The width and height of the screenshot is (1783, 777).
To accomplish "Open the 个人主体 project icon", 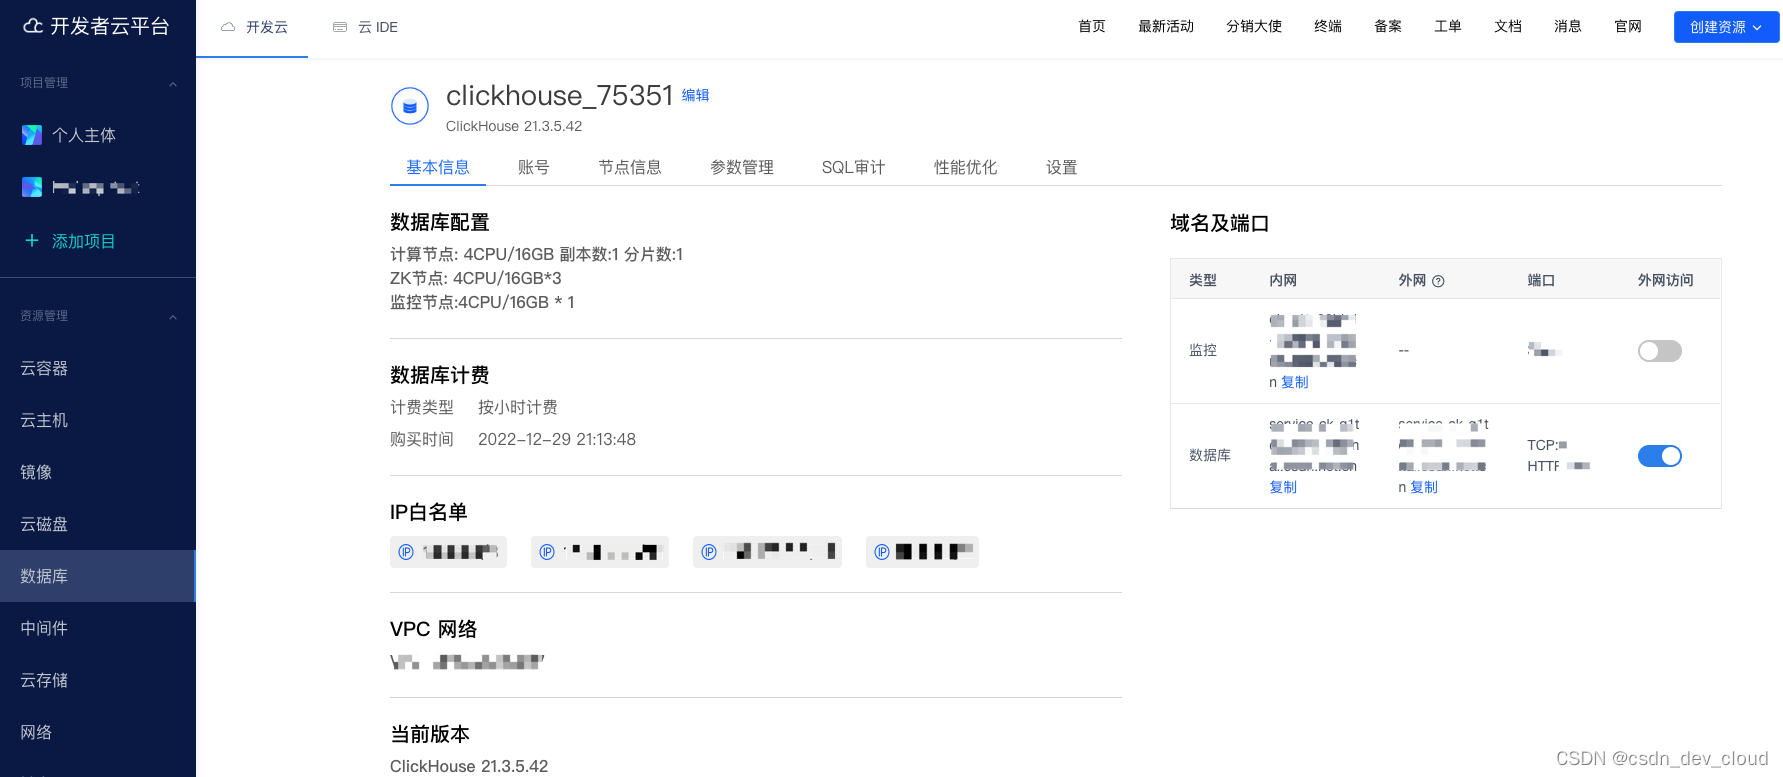I will [x=32, y=135].
